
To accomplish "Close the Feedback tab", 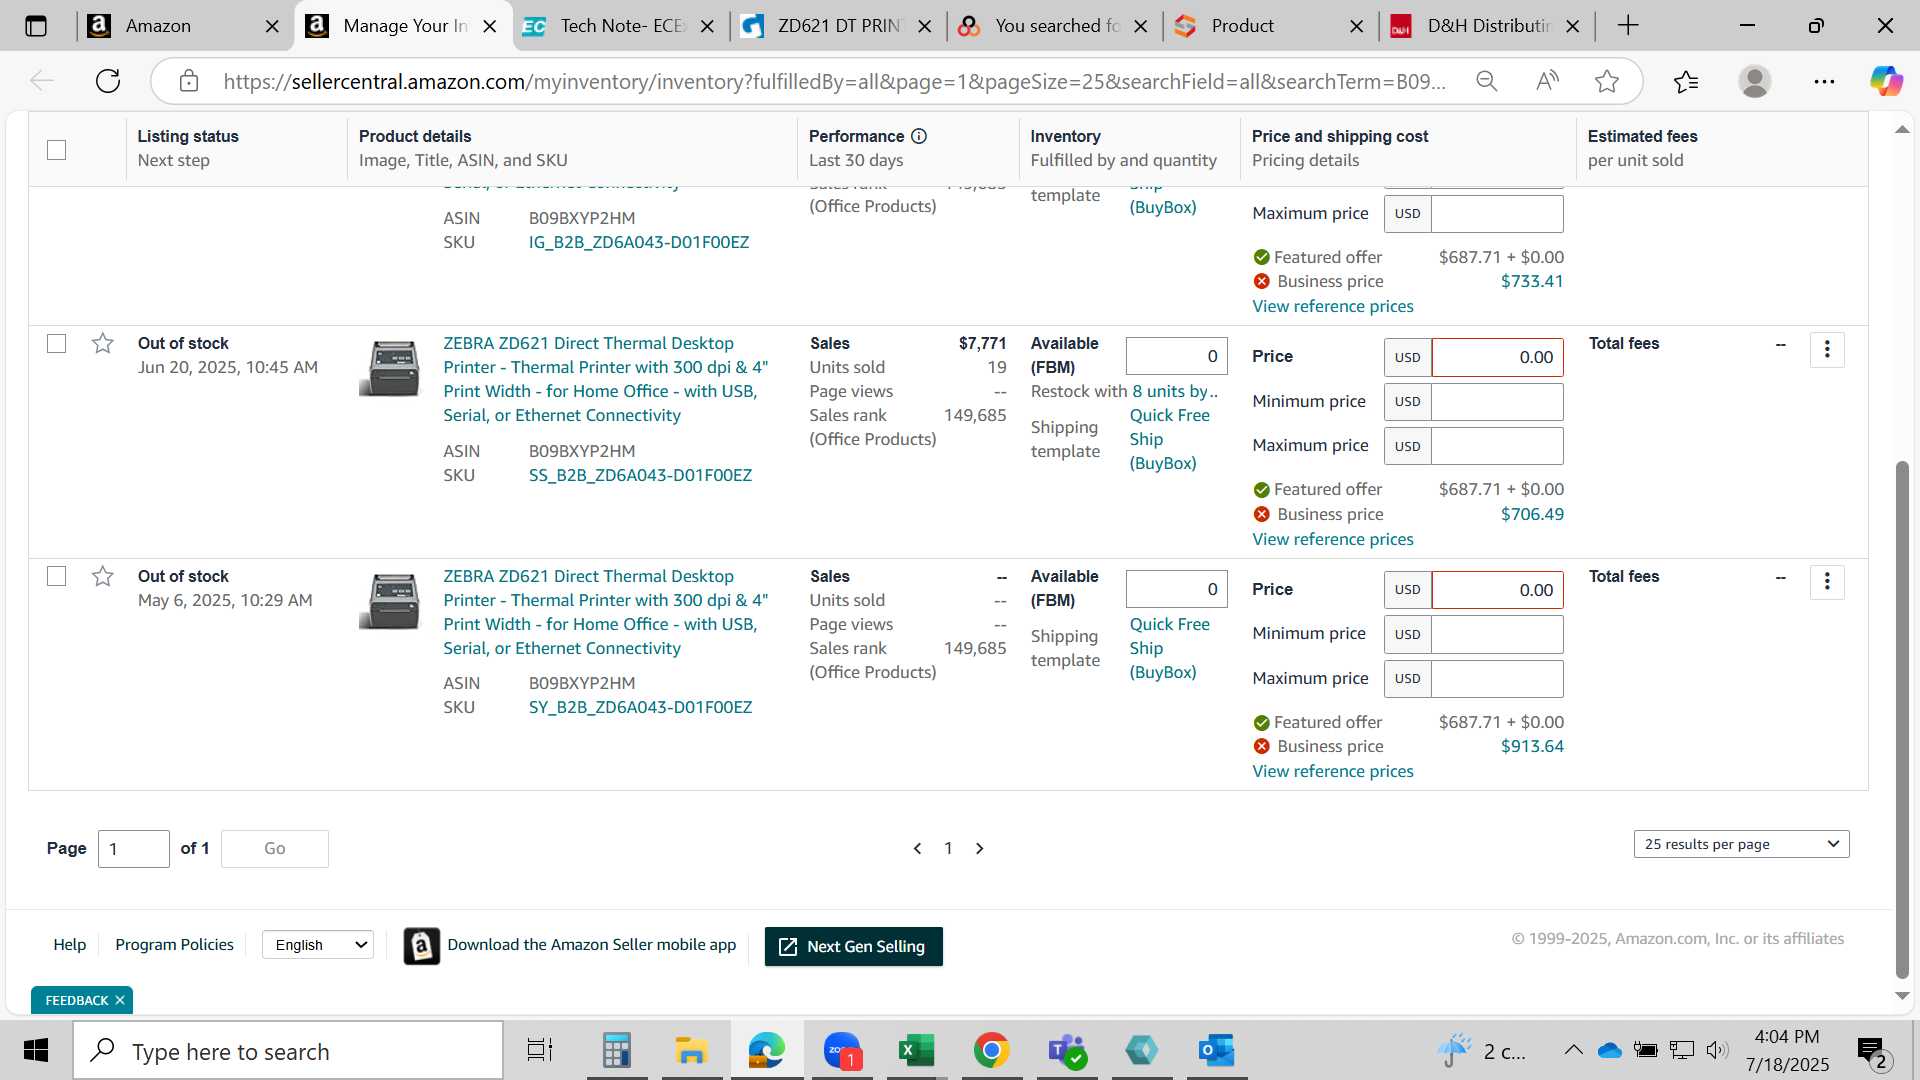I will tap(120, 1000).
